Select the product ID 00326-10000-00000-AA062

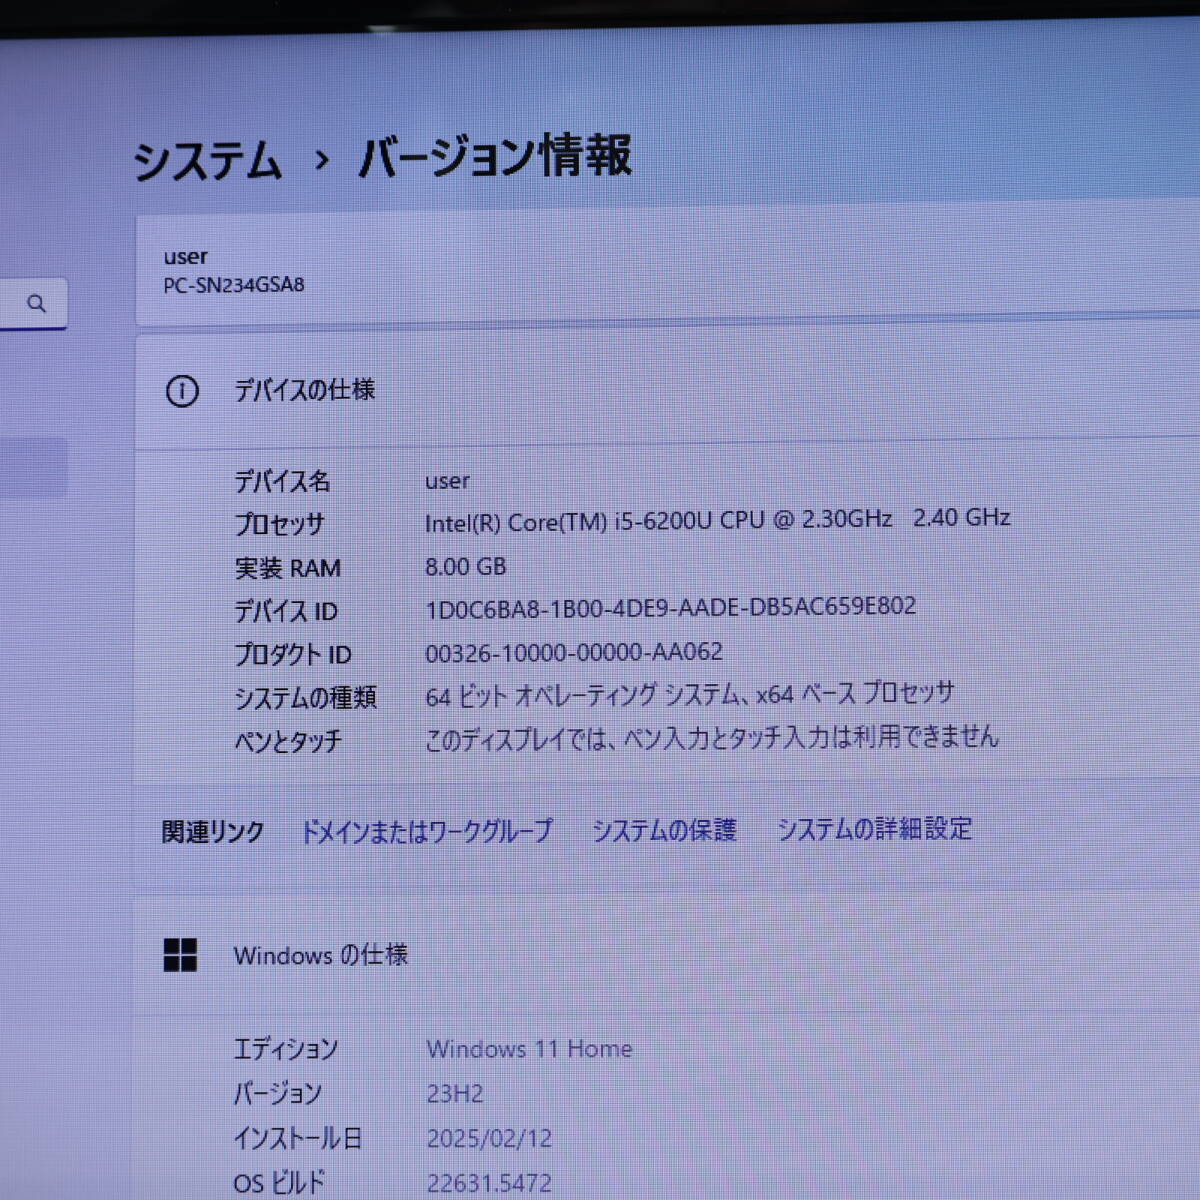tap(574, 652)
